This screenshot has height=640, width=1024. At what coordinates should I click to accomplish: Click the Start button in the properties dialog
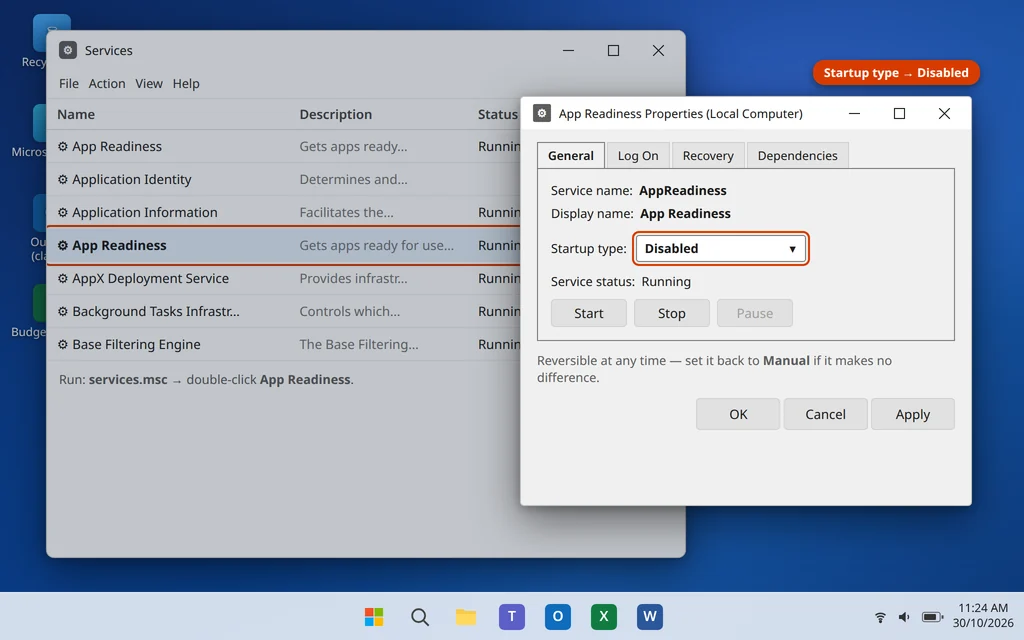pyautogui.click(x=588, y=313)
